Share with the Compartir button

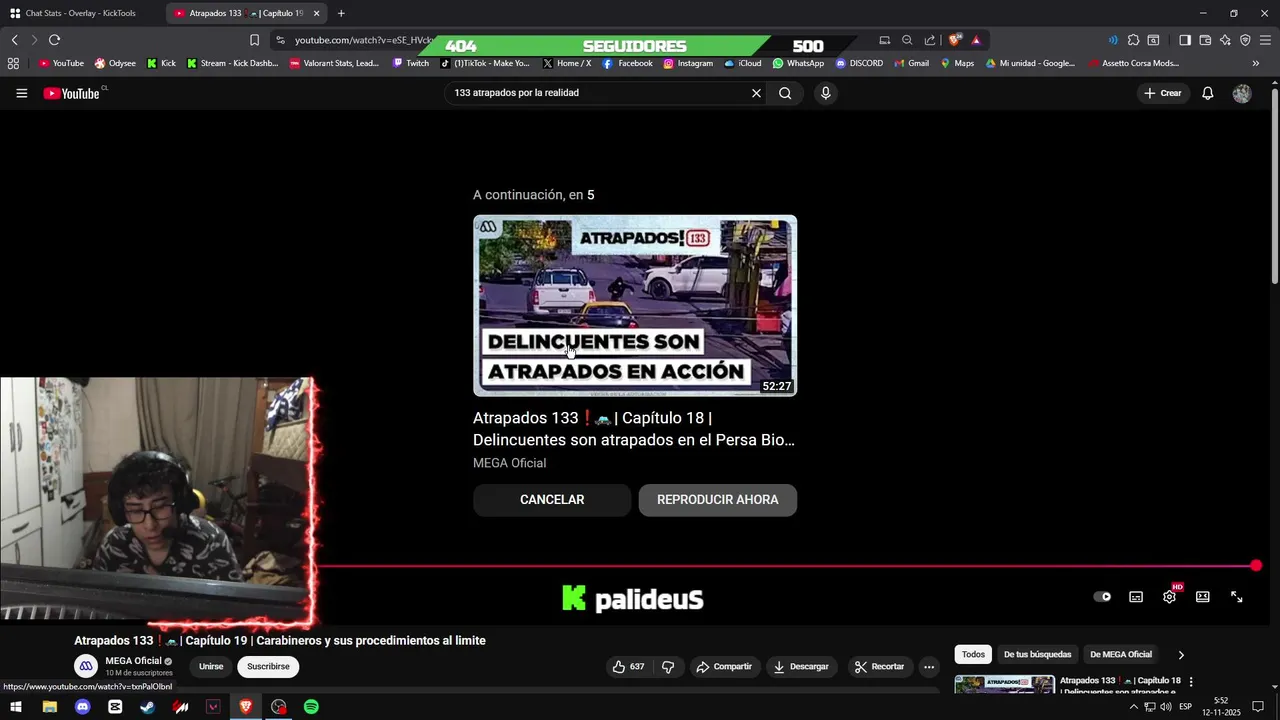(x=723, y=667)
